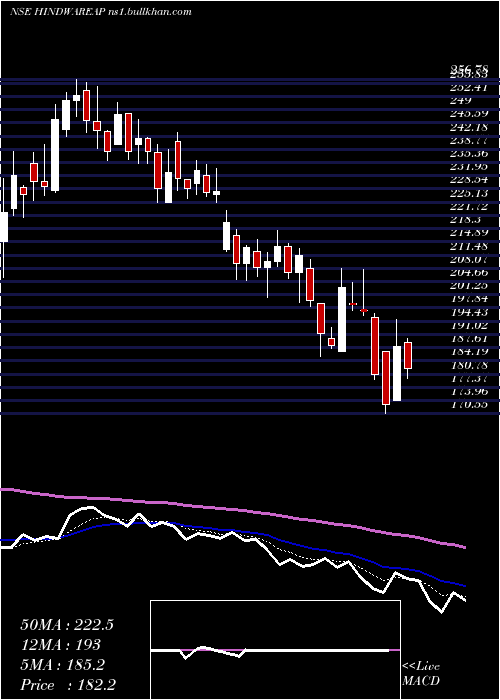The width and height of the screenshot is (500, 700).
Task: Click the 245.59 price axis label
Action: point(468,114)
